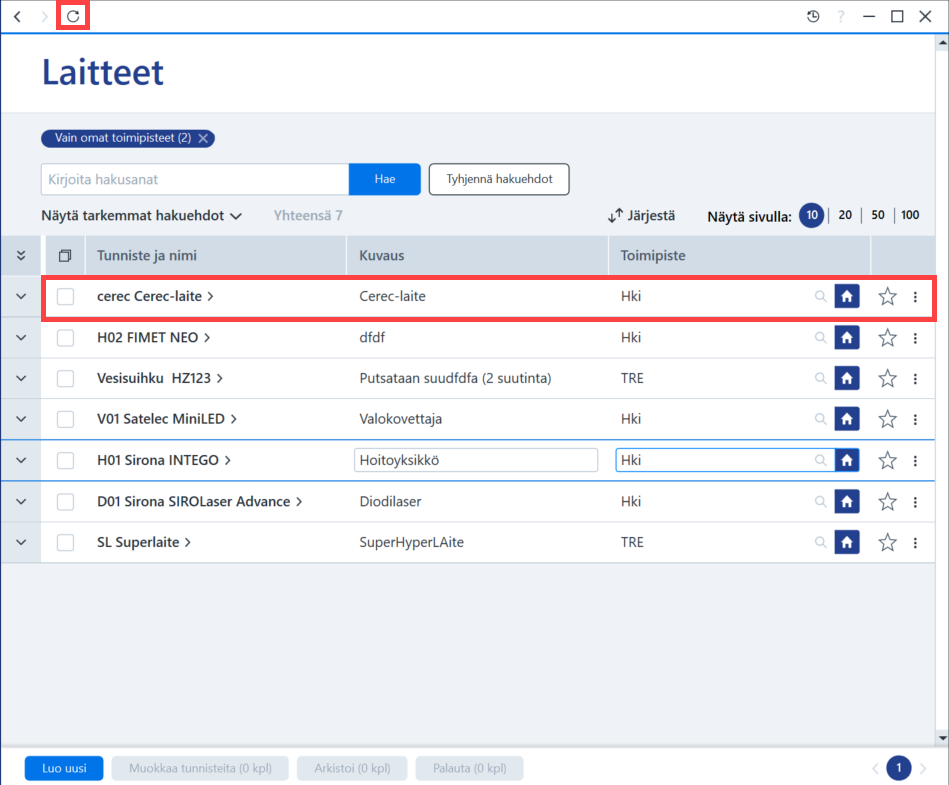Viewport: 949px width, 785px height.
Task: Click Tyhjennä hakuehdot button
Action: [x=499, y=179]
